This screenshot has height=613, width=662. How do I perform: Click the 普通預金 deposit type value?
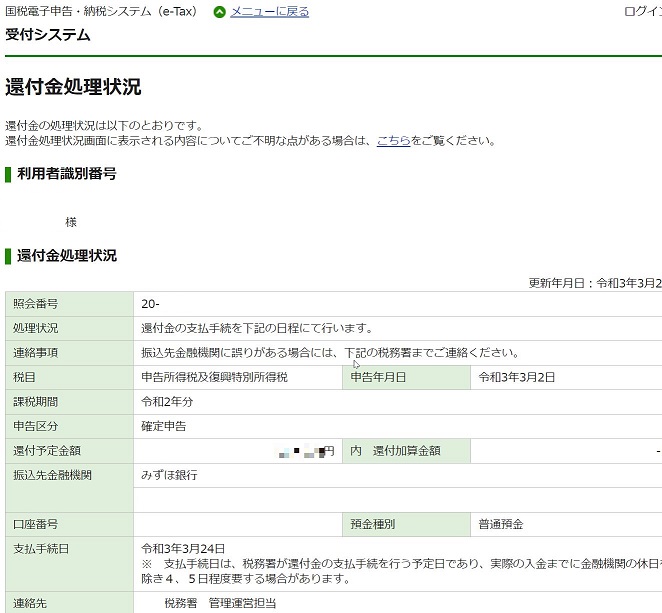coord(501,524)
